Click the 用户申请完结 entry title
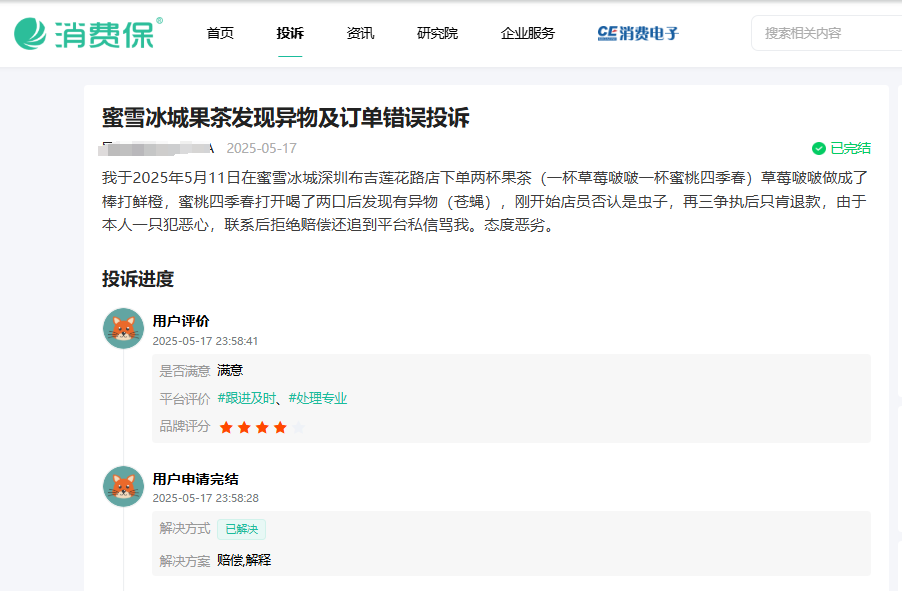The image size is (902, 591). pos(196,479)
